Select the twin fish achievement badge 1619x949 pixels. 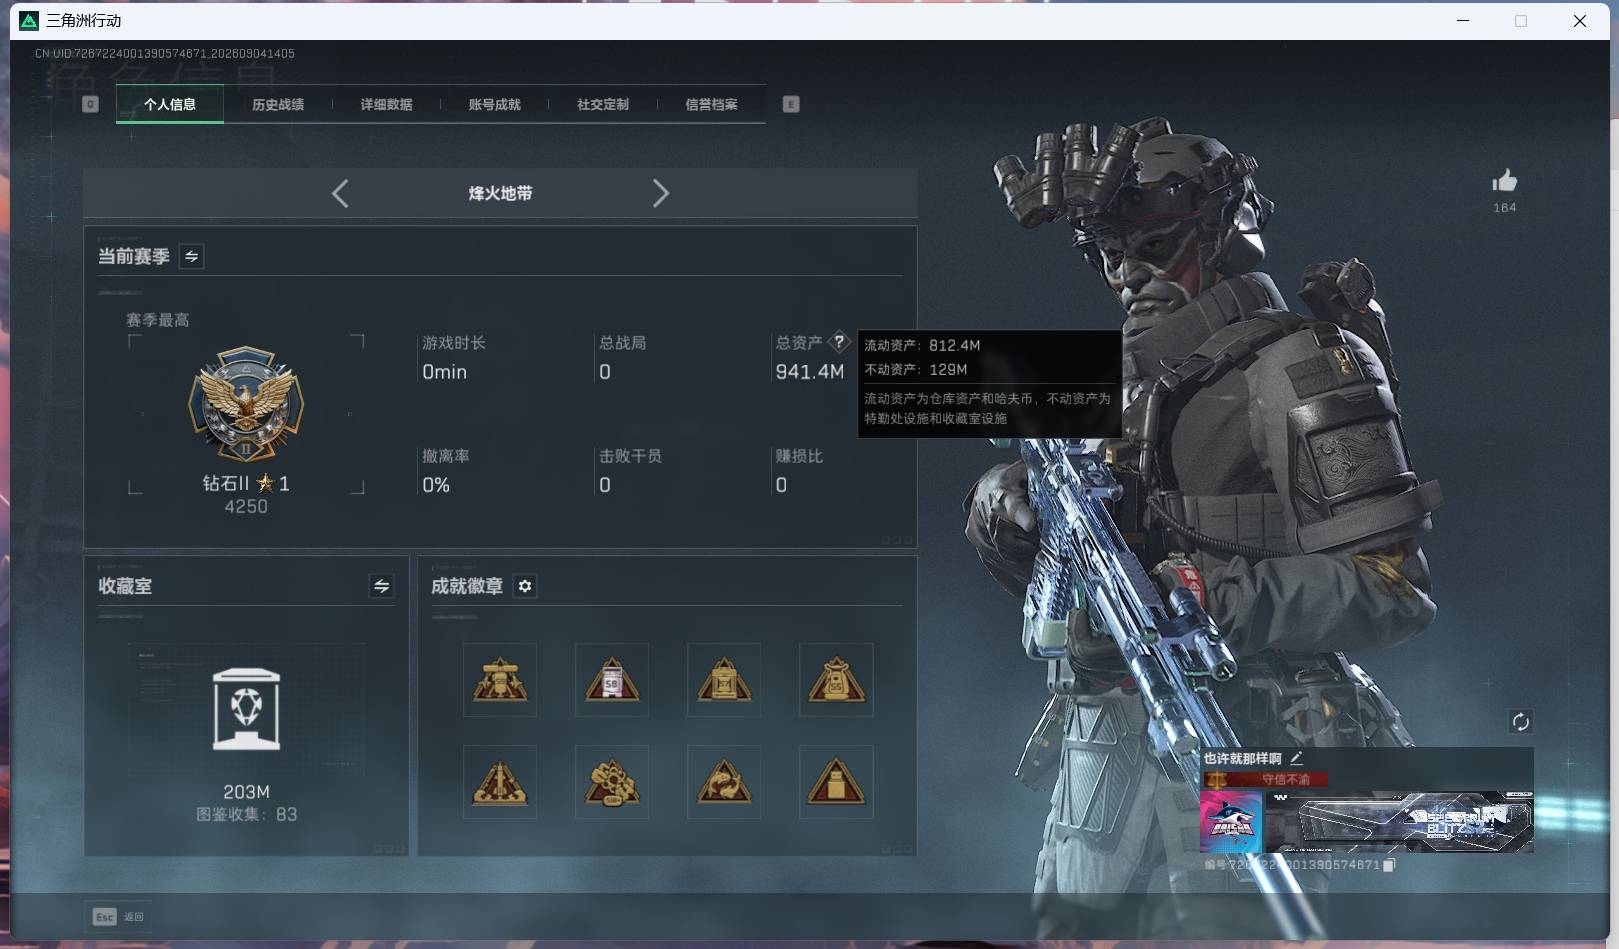[x=724, y=782]
